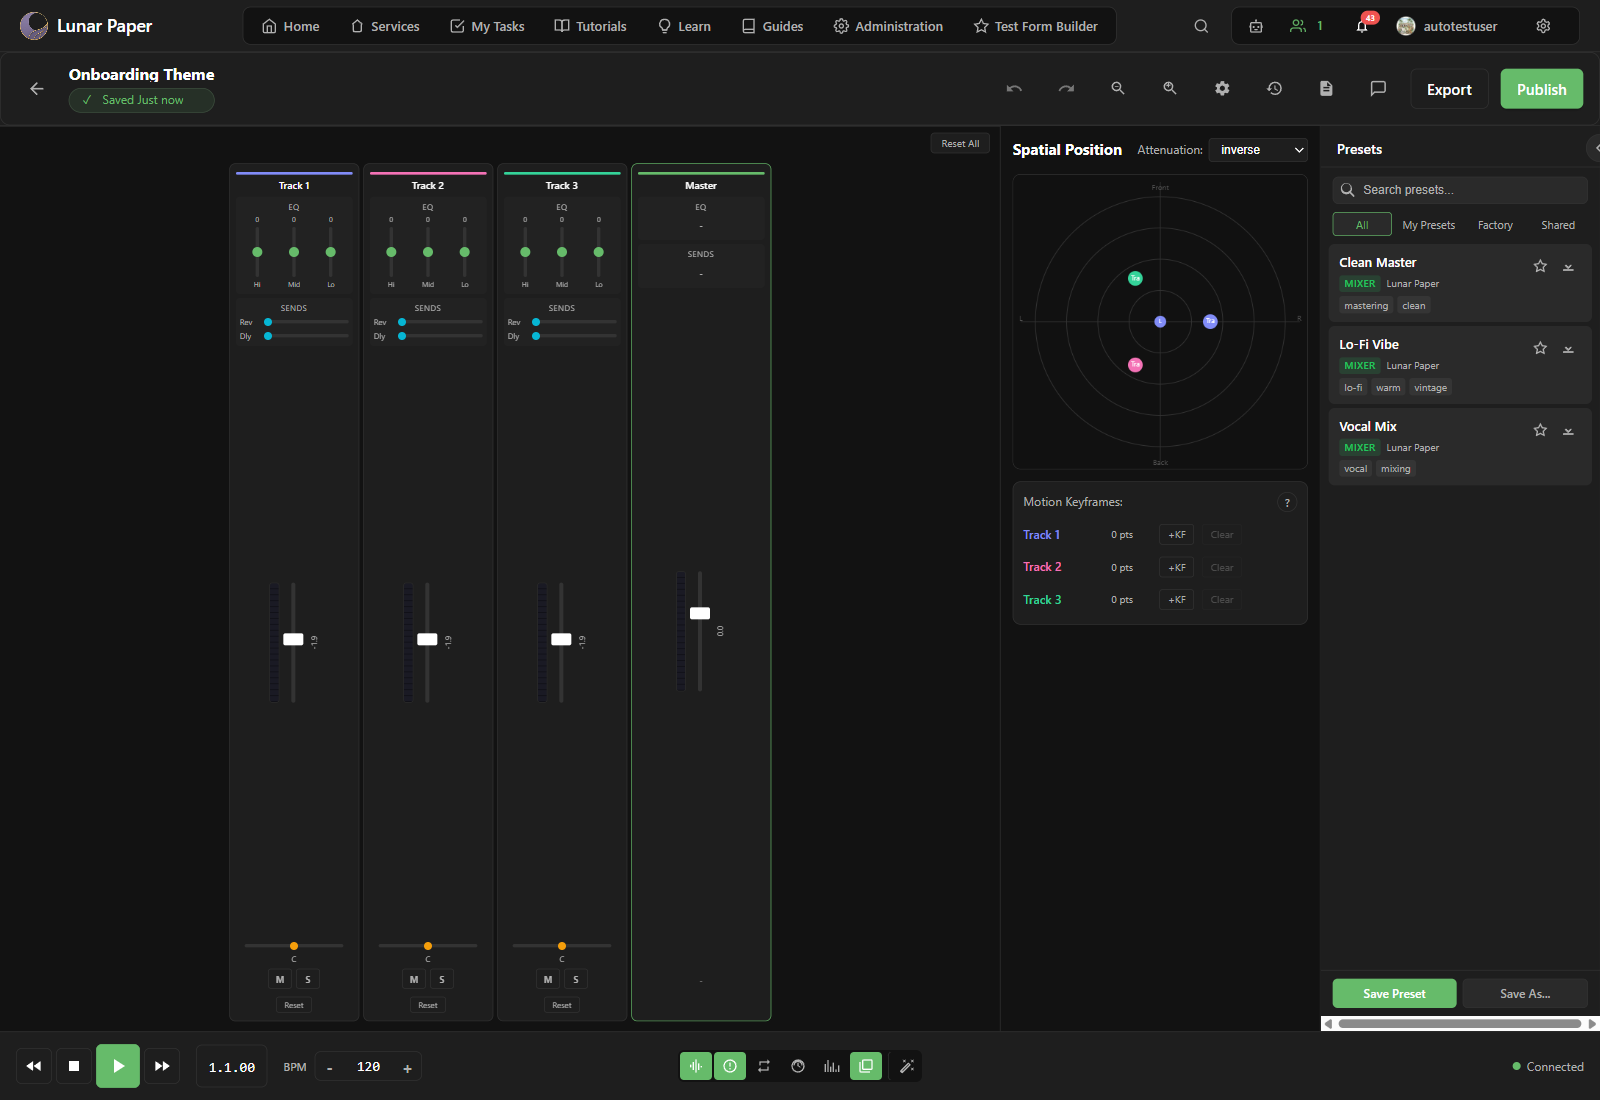Favorite the Vocal Mix preset star
Image resolution: width=1600 pixels, height=1100 pixels.
[x=1540, y=430]
